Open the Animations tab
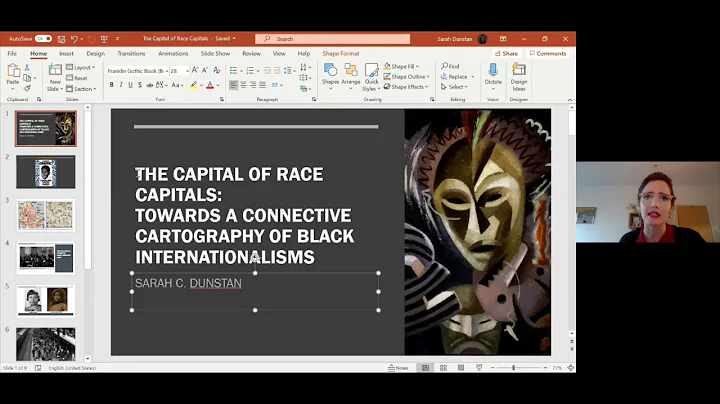 (x=173, y=54)
